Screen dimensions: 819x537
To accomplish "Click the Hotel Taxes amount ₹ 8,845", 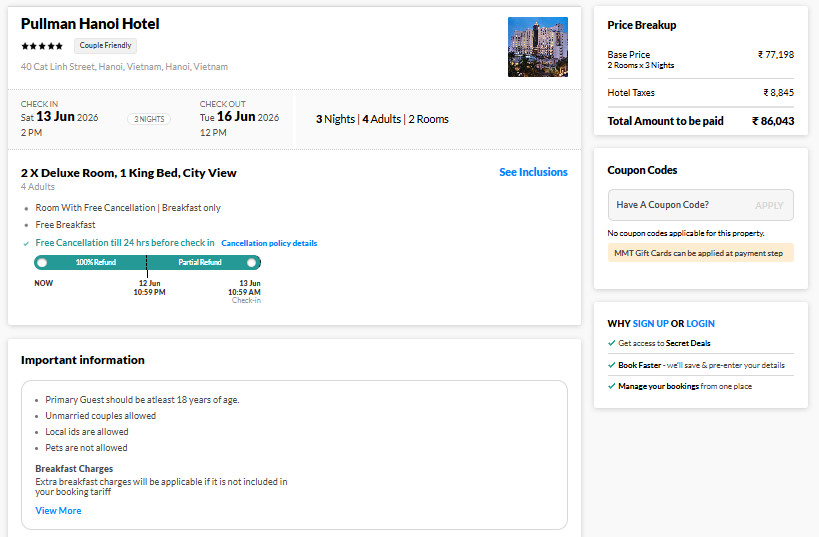I will coord(778,92).
